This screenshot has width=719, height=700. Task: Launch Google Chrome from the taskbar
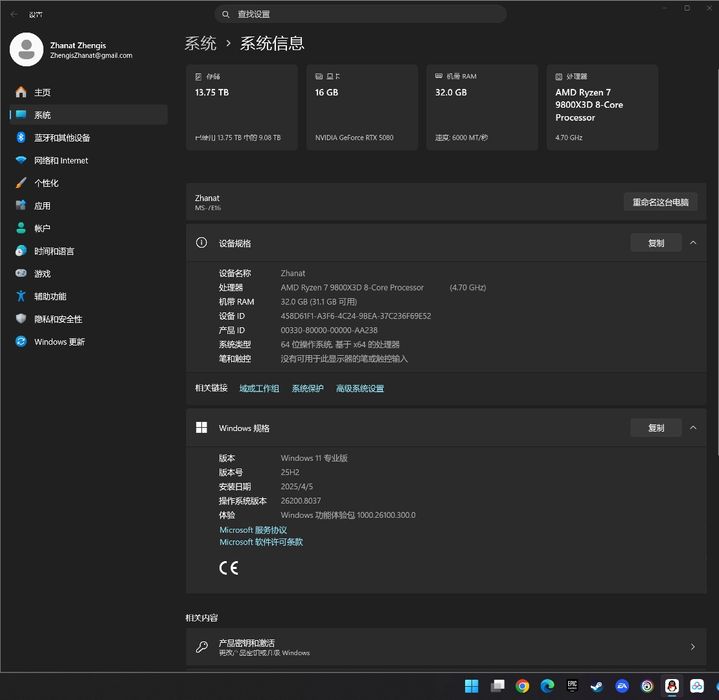click(x=522, y=686)
